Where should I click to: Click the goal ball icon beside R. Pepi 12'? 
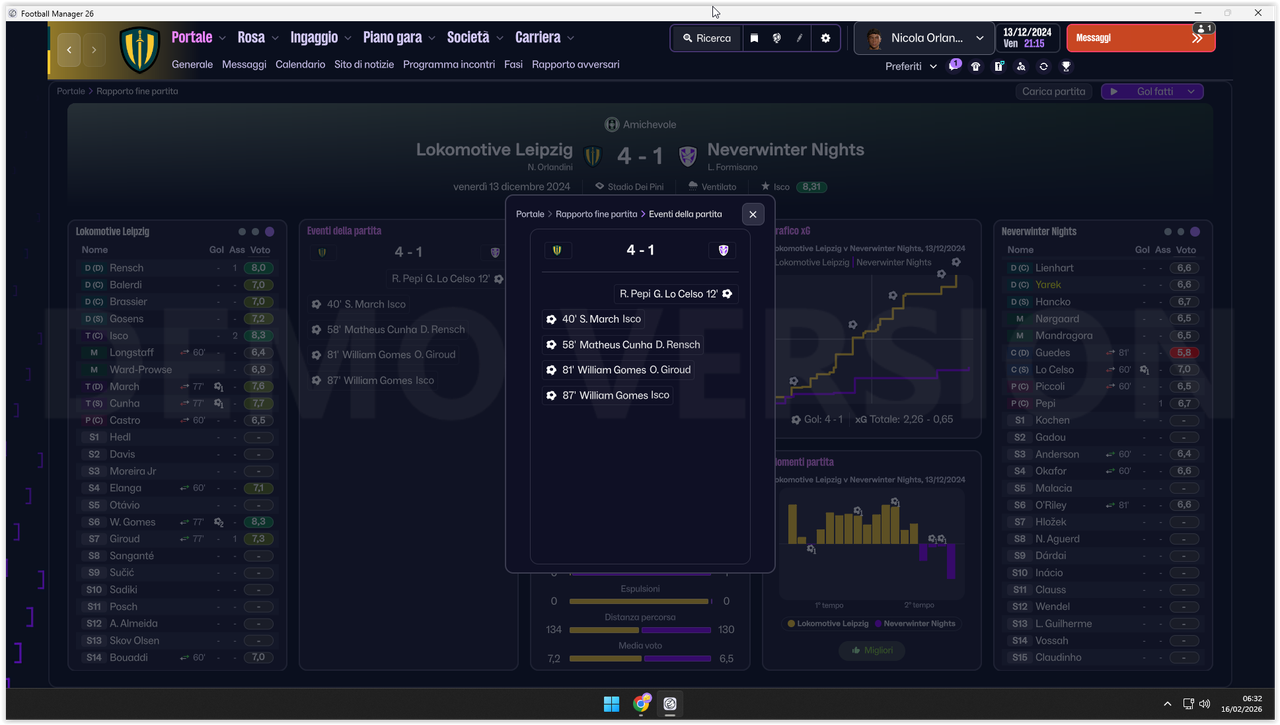[x=727, y=294]
